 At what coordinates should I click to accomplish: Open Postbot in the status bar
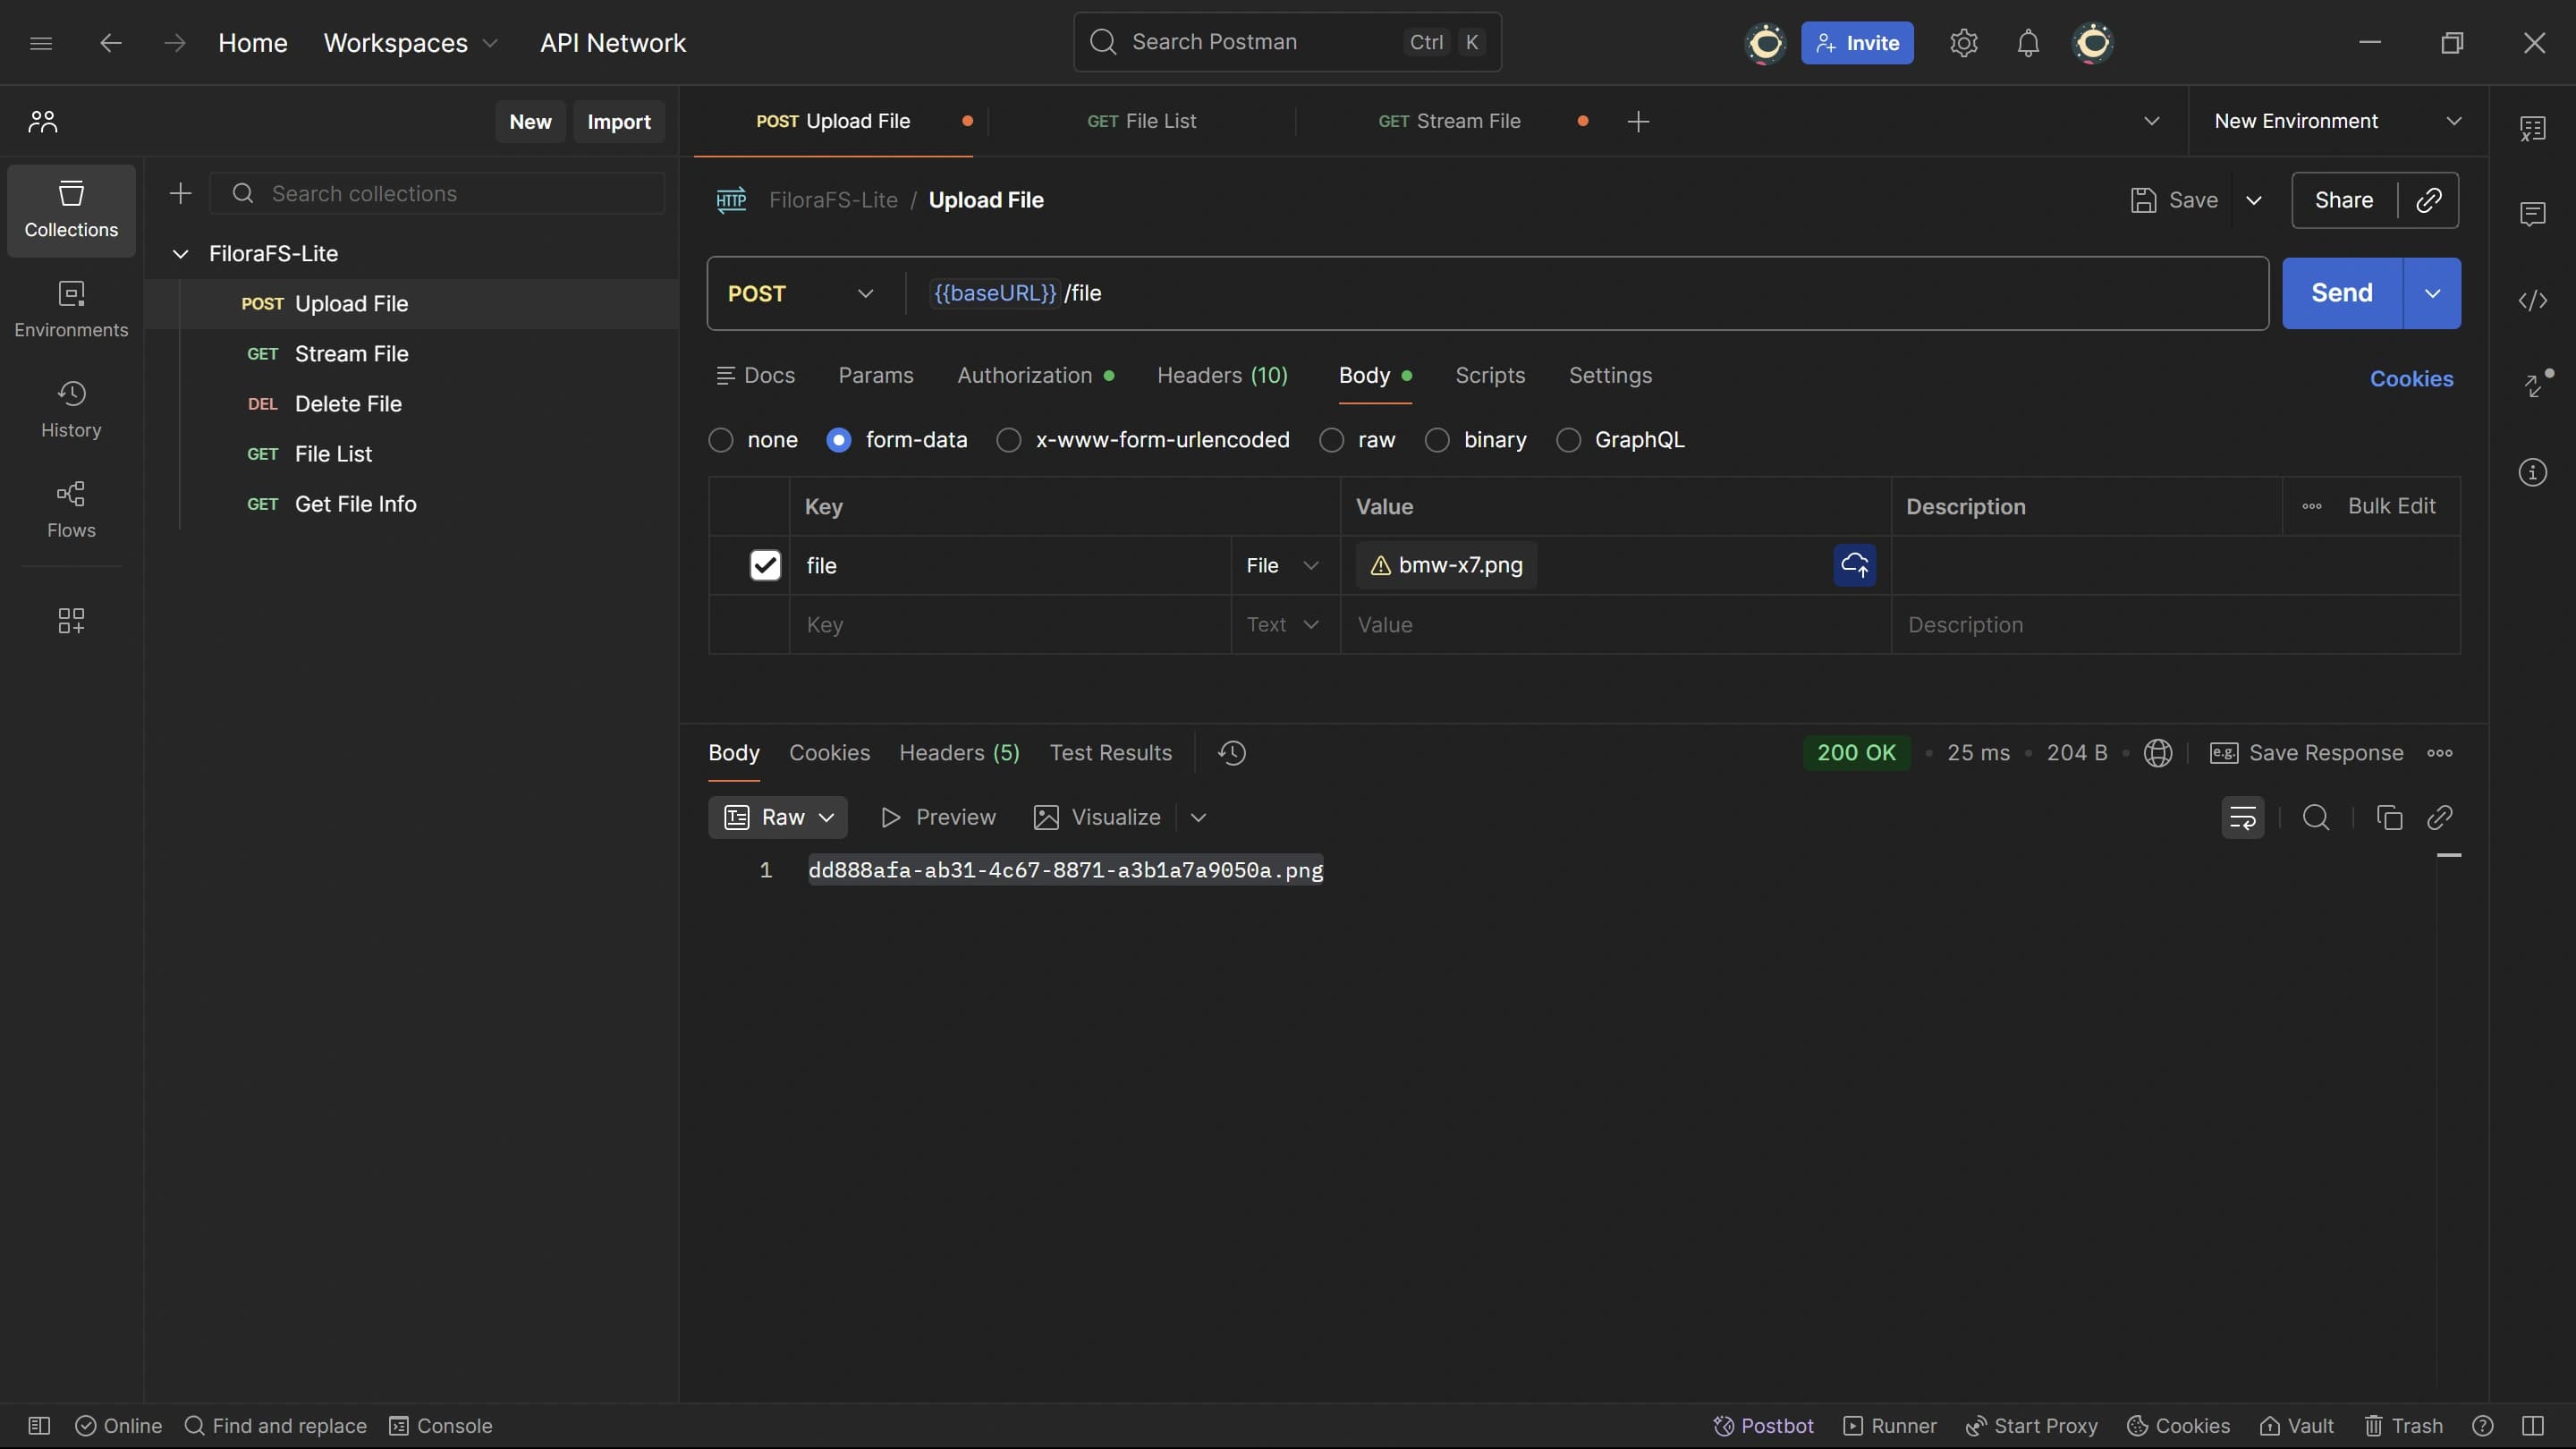click(x=1763, y=1426)
